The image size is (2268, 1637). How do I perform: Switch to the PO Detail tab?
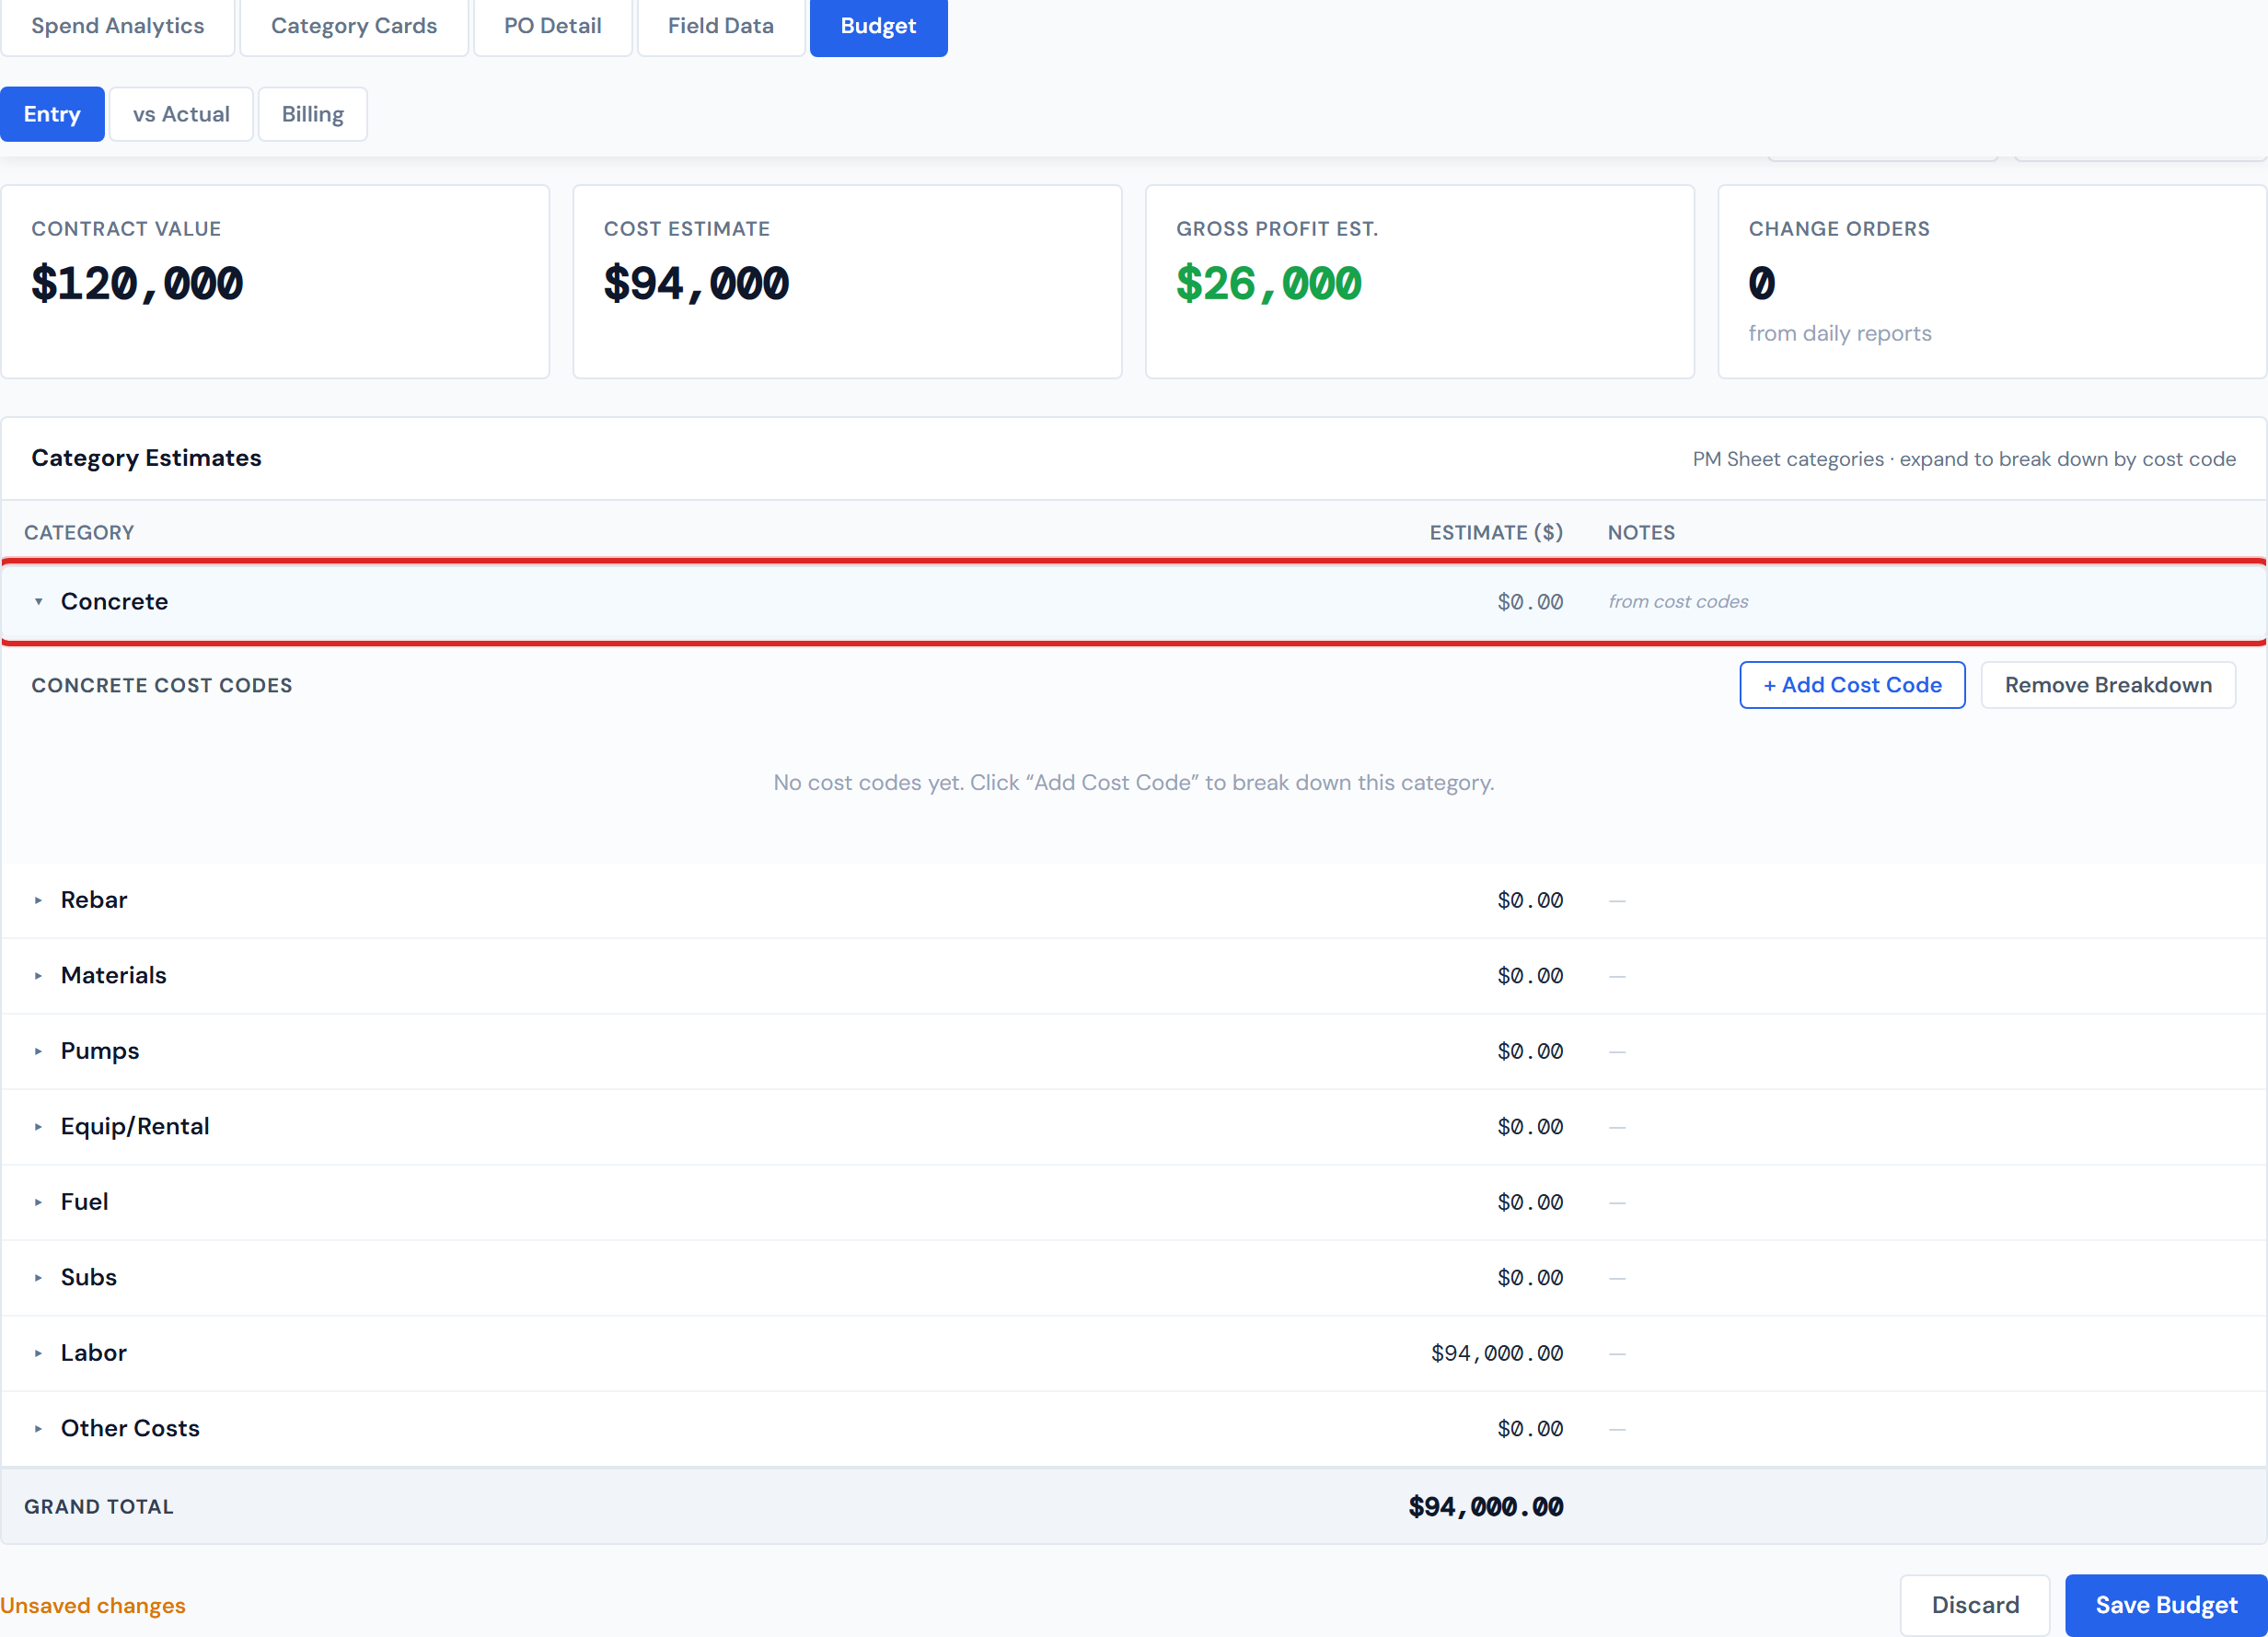point(552,26)
